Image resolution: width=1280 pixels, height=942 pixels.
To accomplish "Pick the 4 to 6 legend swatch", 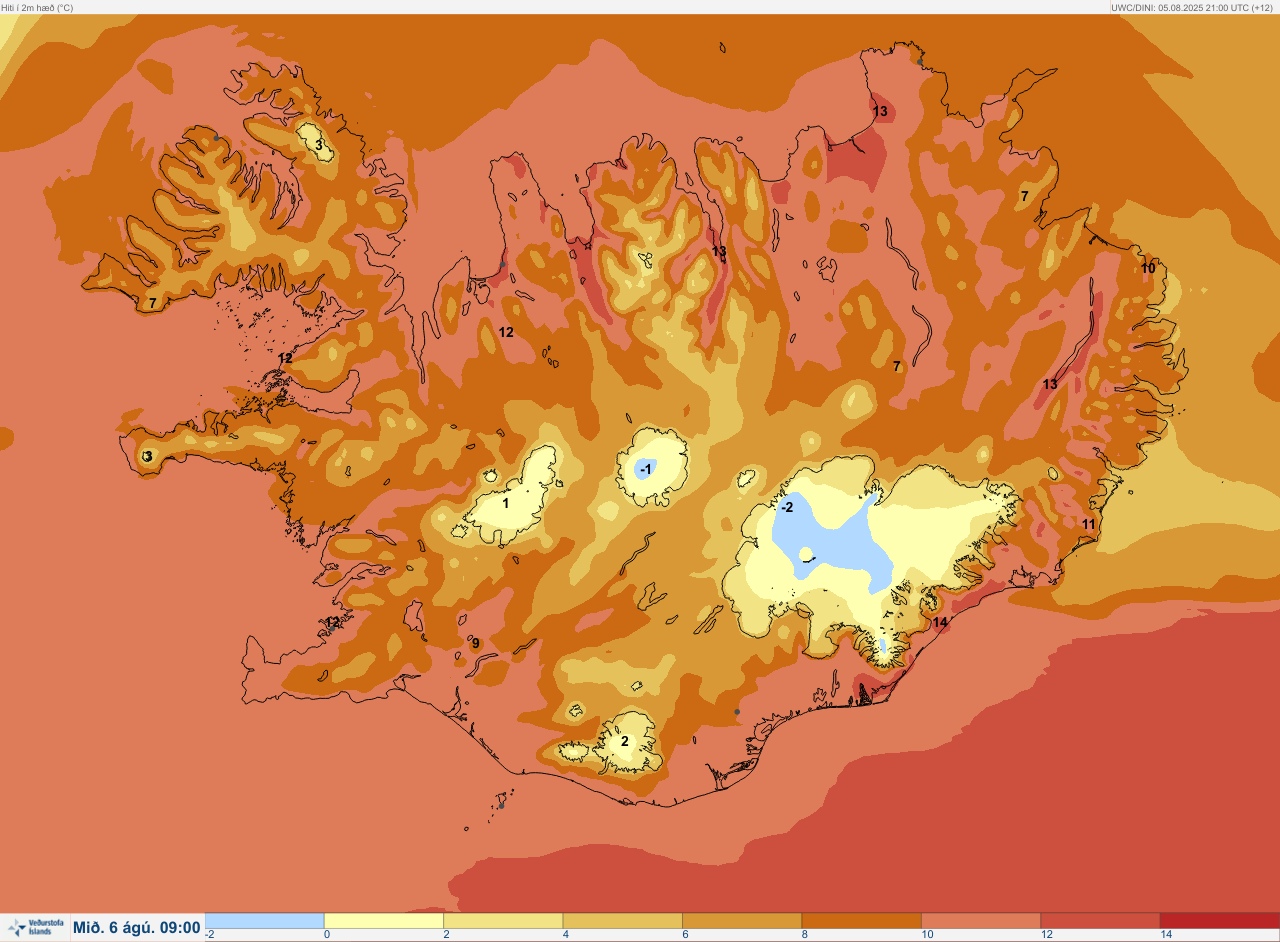I will [x=622, y=920].
